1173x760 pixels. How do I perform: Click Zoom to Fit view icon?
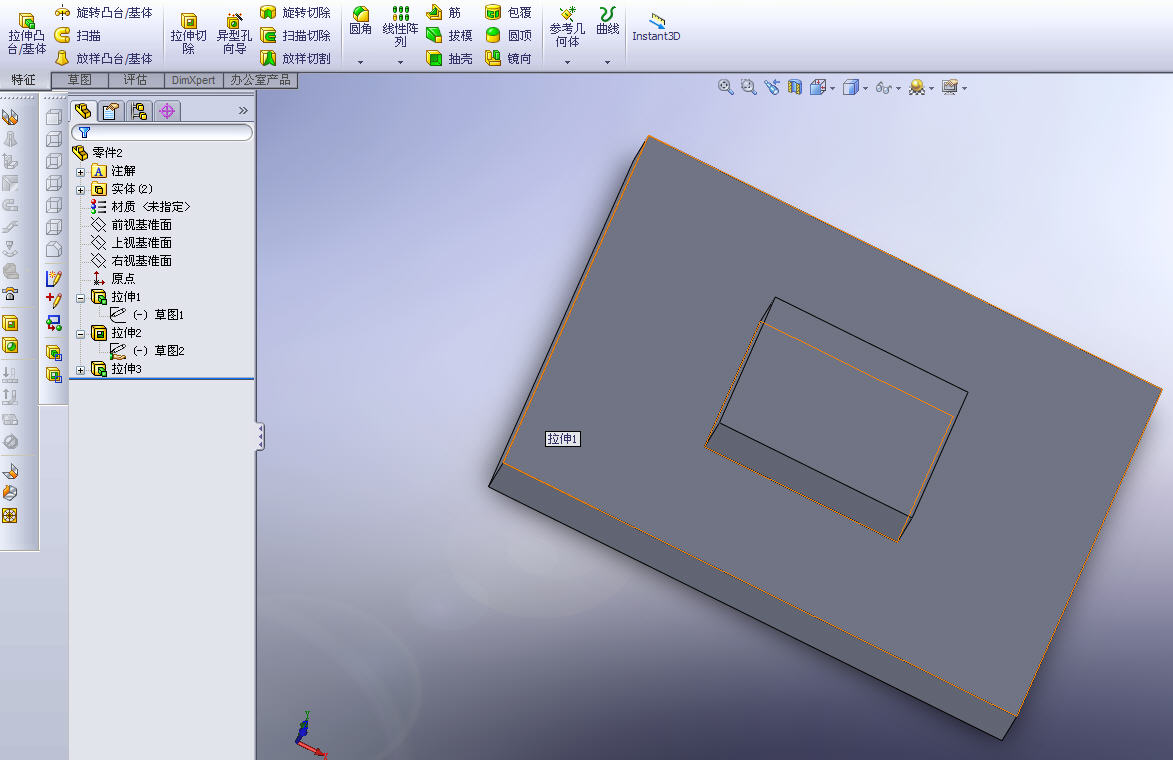click(x=725, y=88)
